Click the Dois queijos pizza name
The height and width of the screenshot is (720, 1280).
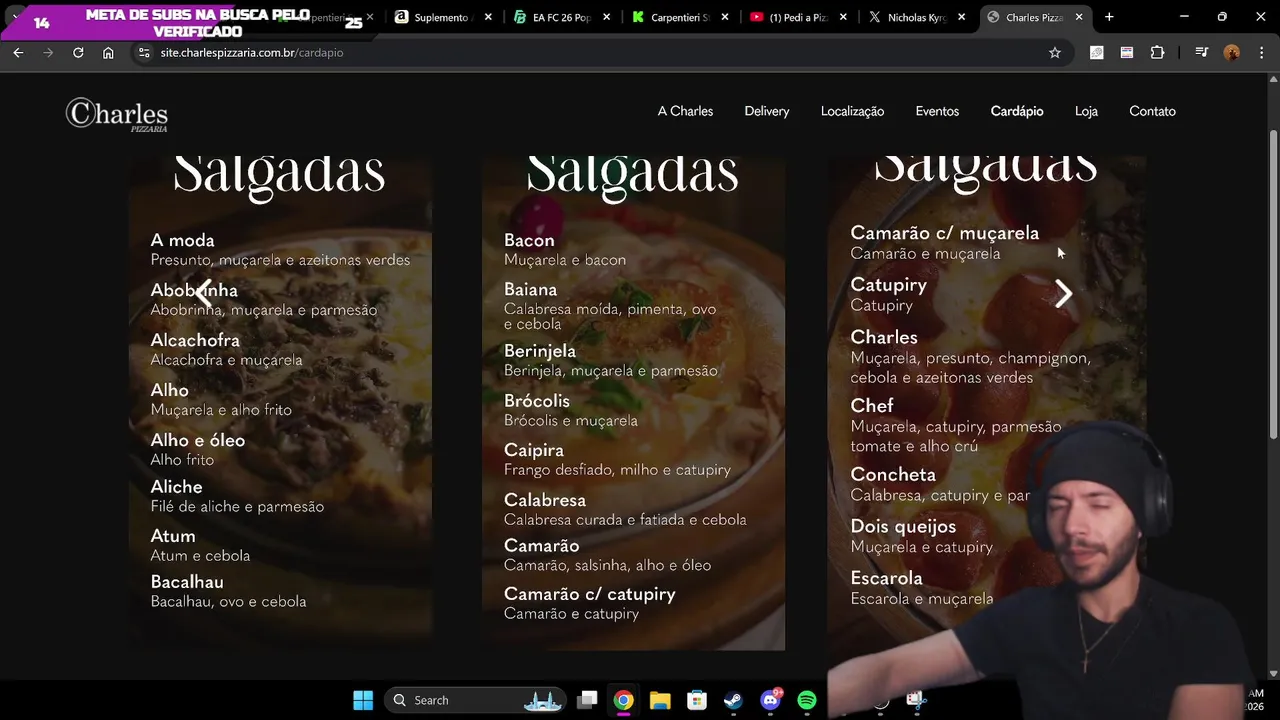pos(903,526)
